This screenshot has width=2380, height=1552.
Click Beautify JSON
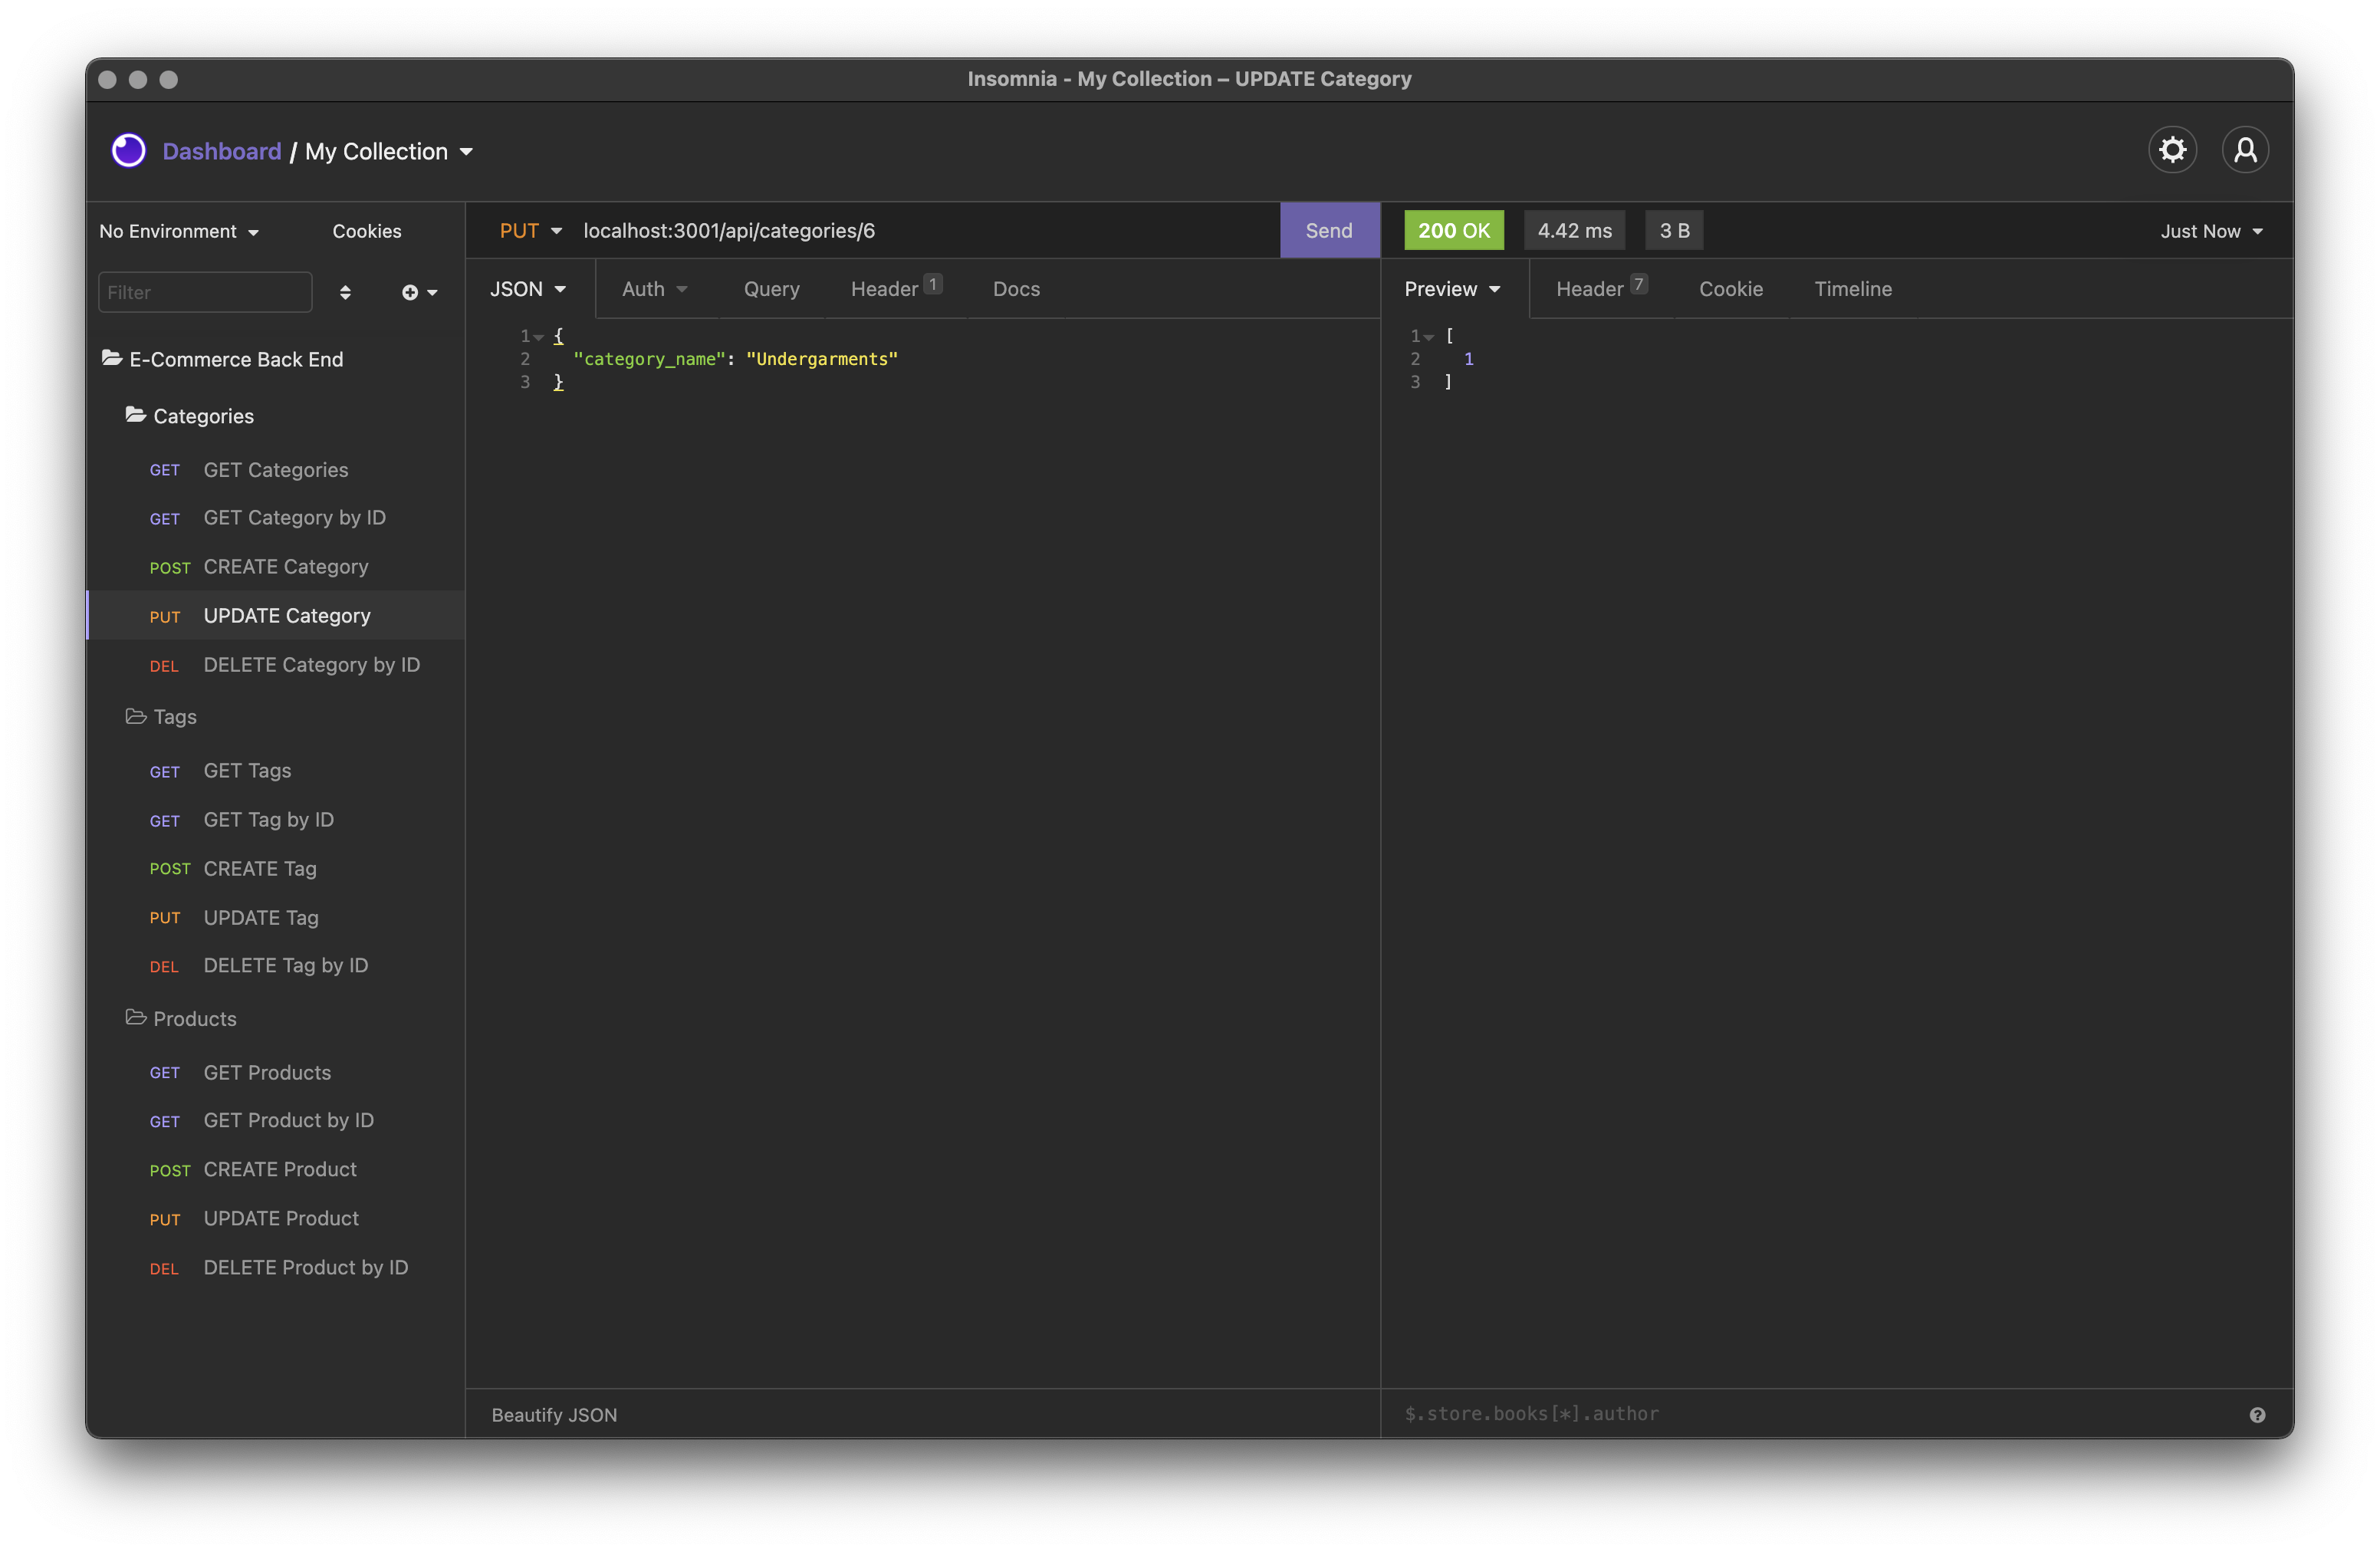coord(554,1414)
